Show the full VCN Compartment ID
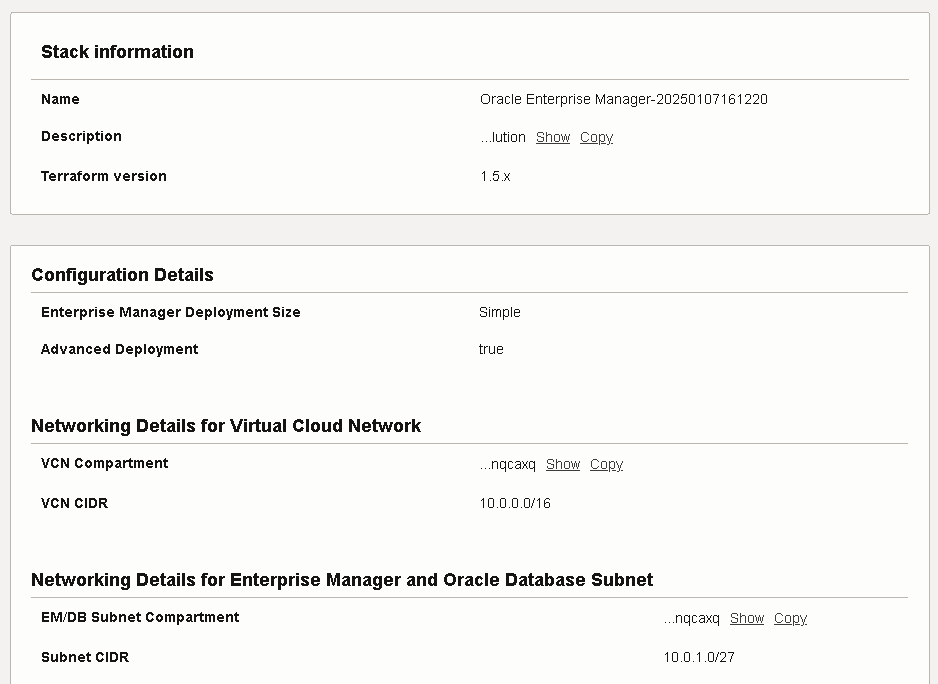 (562, 465)
